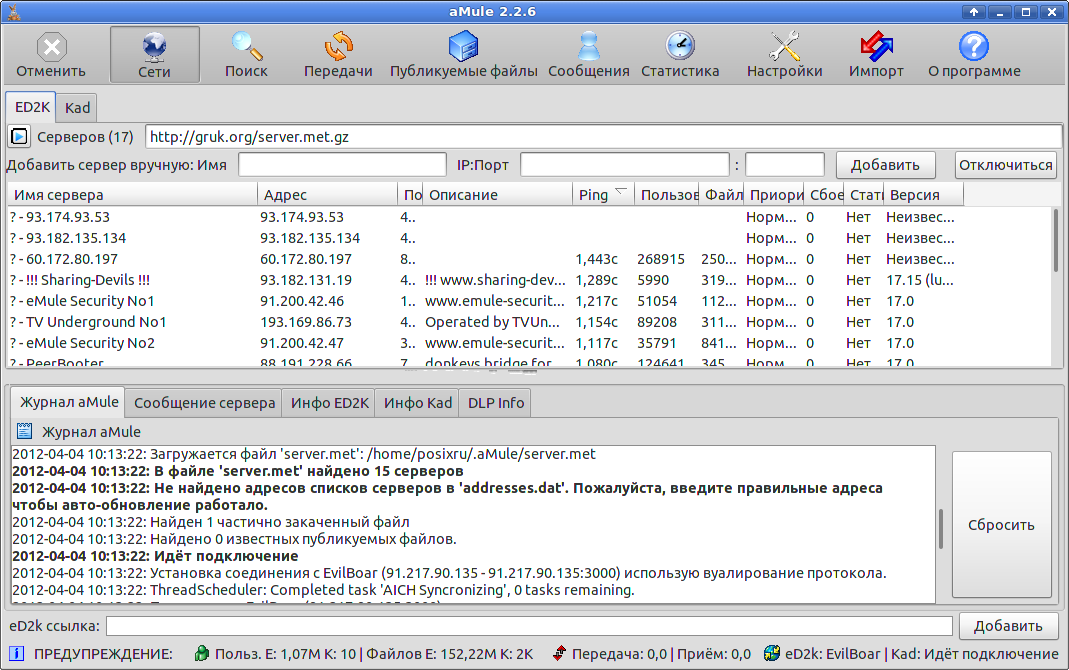This screenshot has height=670, width=1069.
Task: Click the transfer arrows status icon
Action: (x=559, y=654)
